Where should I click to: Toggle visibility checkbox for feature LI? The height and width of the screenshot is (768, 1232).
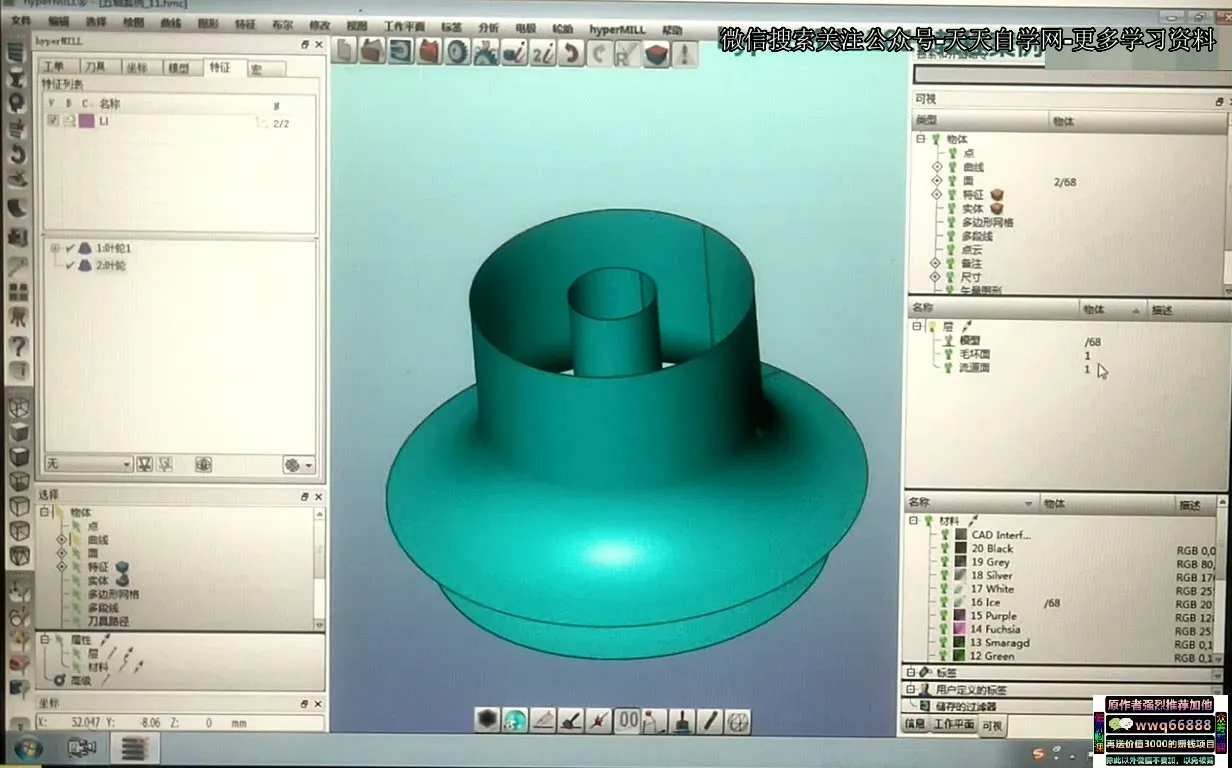(x=53, y=121)
